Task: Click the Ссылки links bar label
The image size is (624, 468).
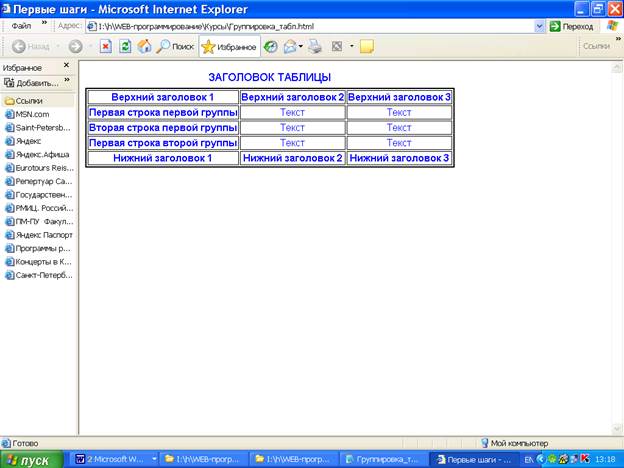Action: (x=596, y=46)
